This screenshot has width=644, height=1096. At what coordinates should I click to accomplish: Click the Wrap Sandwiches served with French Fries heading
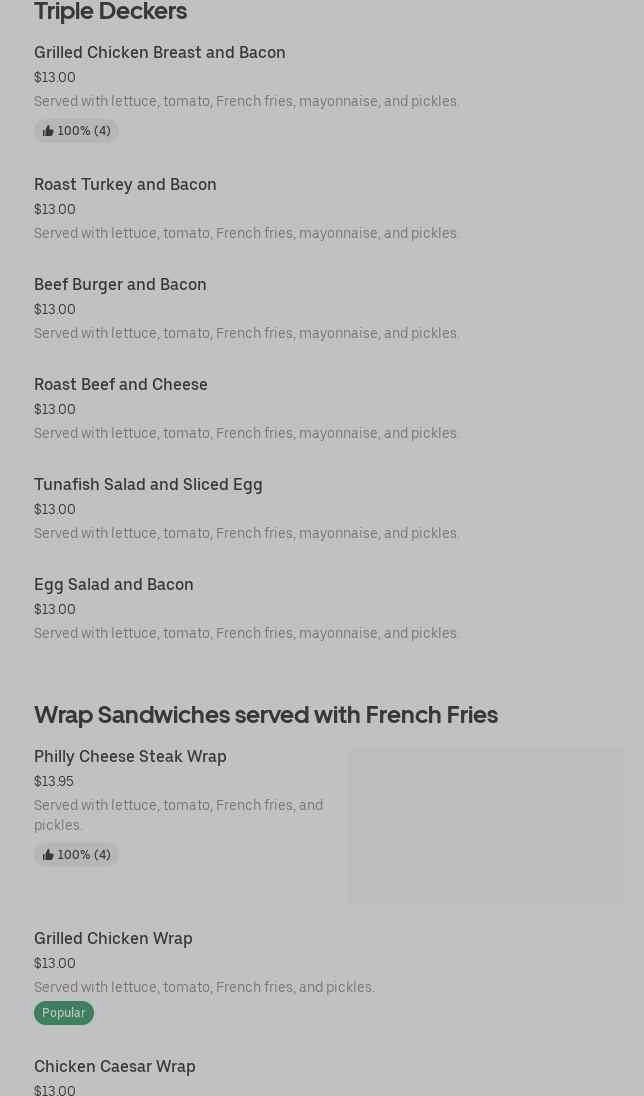pos(266,714)
